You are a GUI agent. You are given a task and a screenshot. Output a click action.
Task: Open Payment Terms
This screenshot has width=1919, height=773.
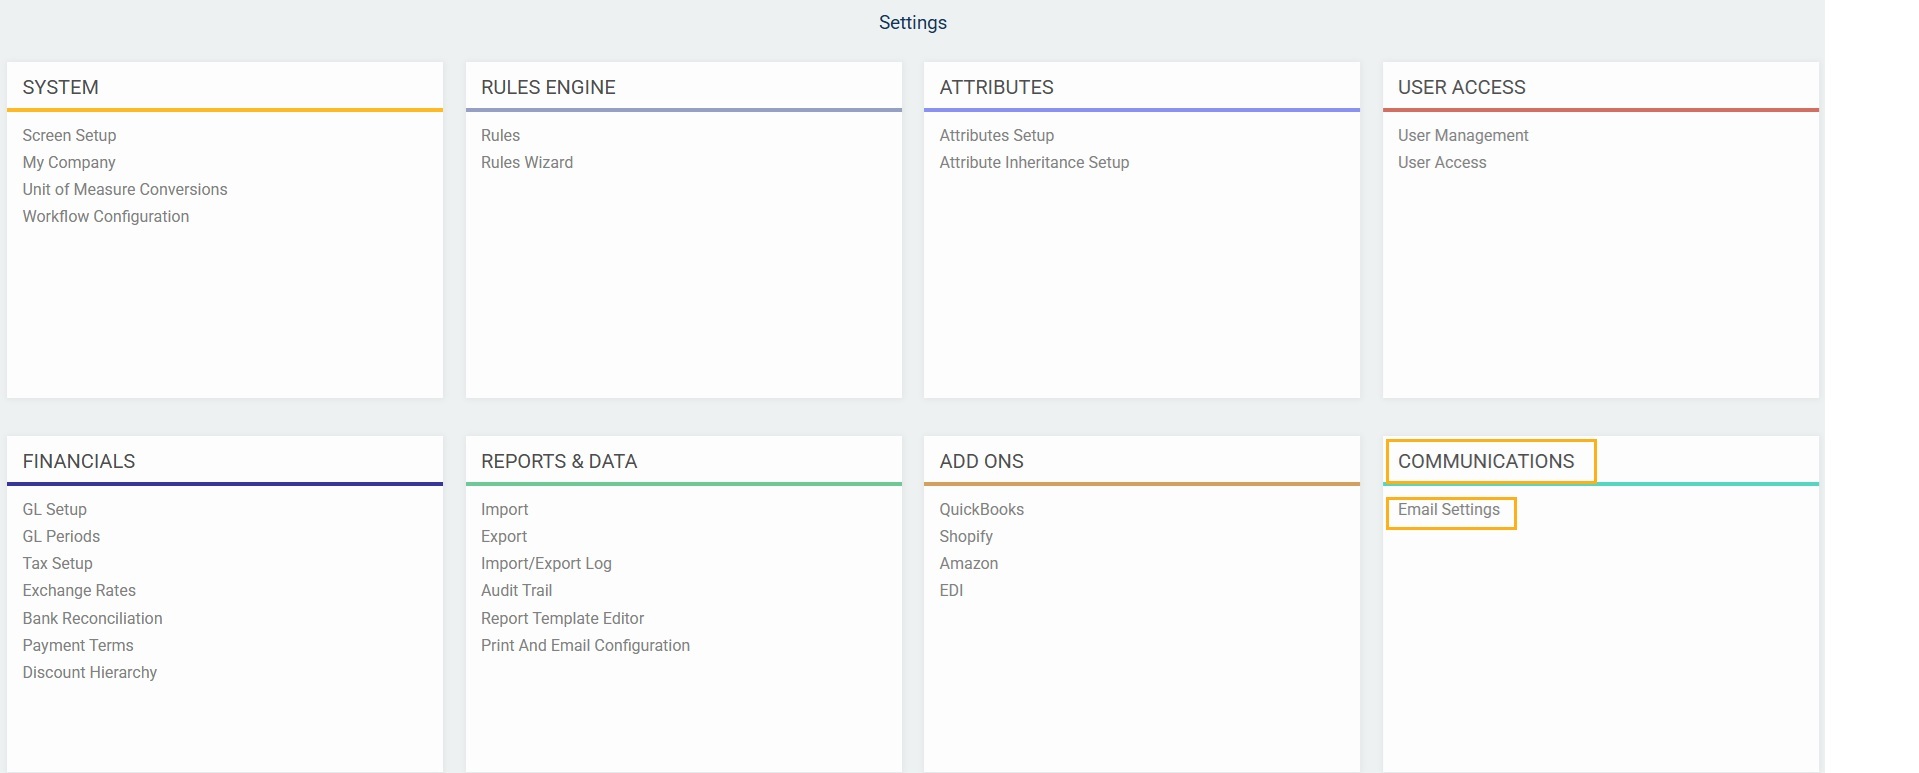pyautogui.click(x=78, y=645)
